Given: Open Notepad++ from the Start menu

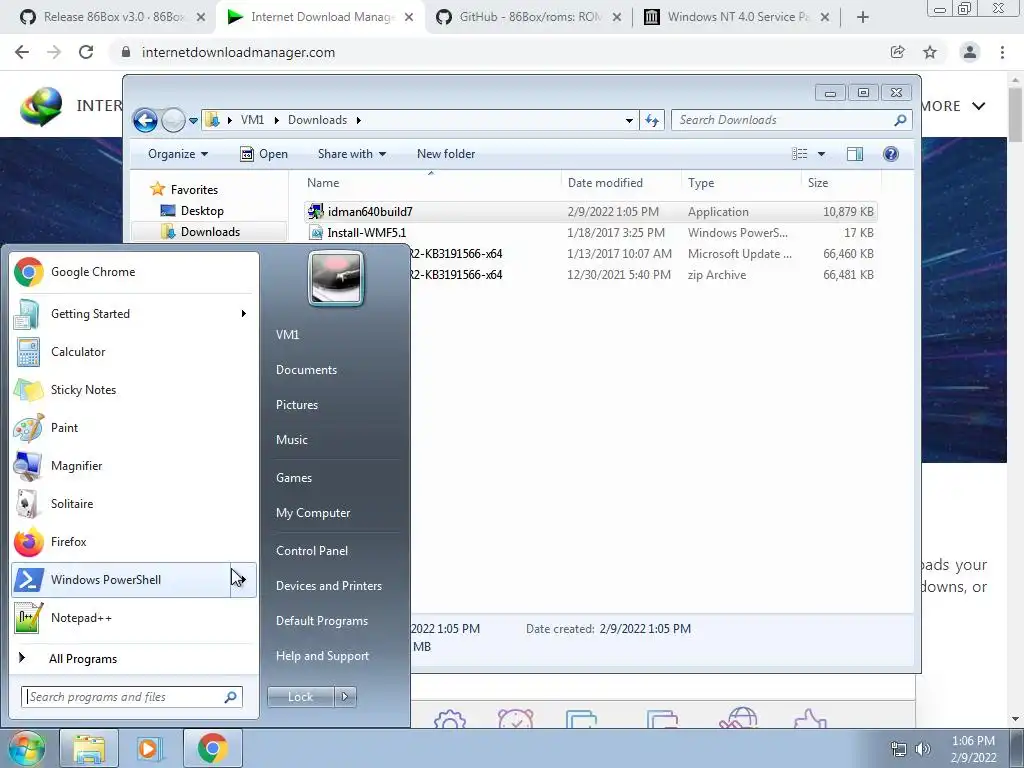Looking at the screenshot, I should [134, 618].
